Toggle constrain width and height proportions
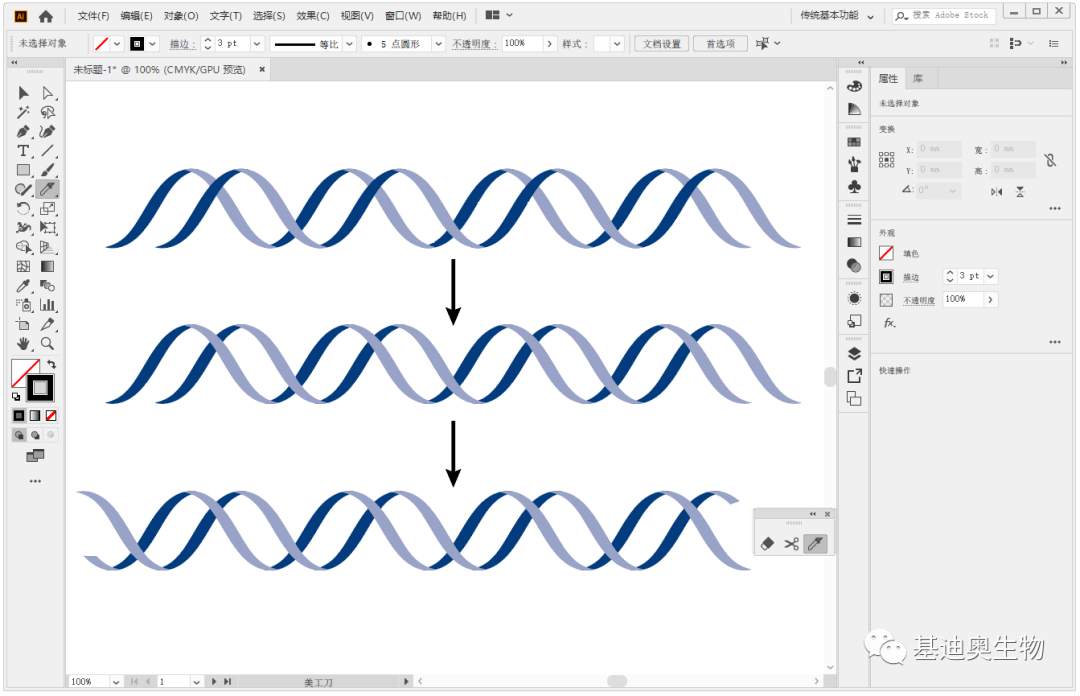1080x696 pixels. (x=1050, y=160)
